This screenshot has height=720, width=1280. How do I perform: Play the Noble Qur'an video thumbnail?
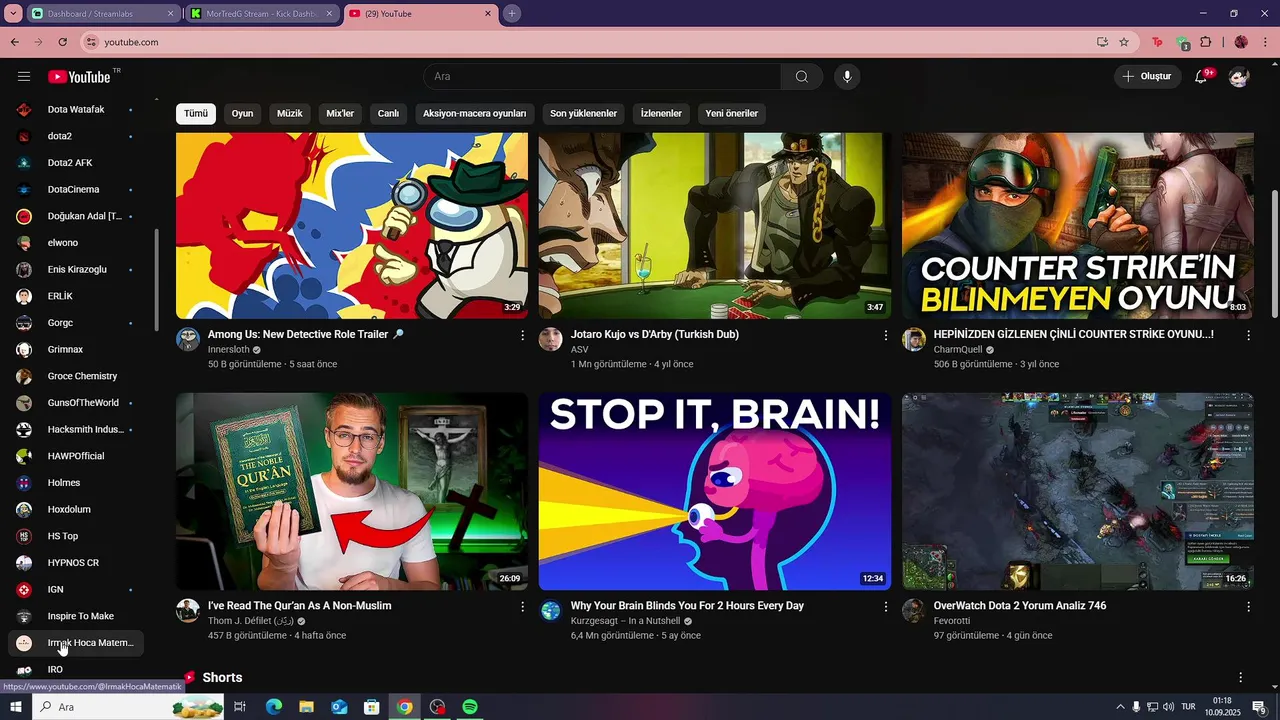[352, 491]
